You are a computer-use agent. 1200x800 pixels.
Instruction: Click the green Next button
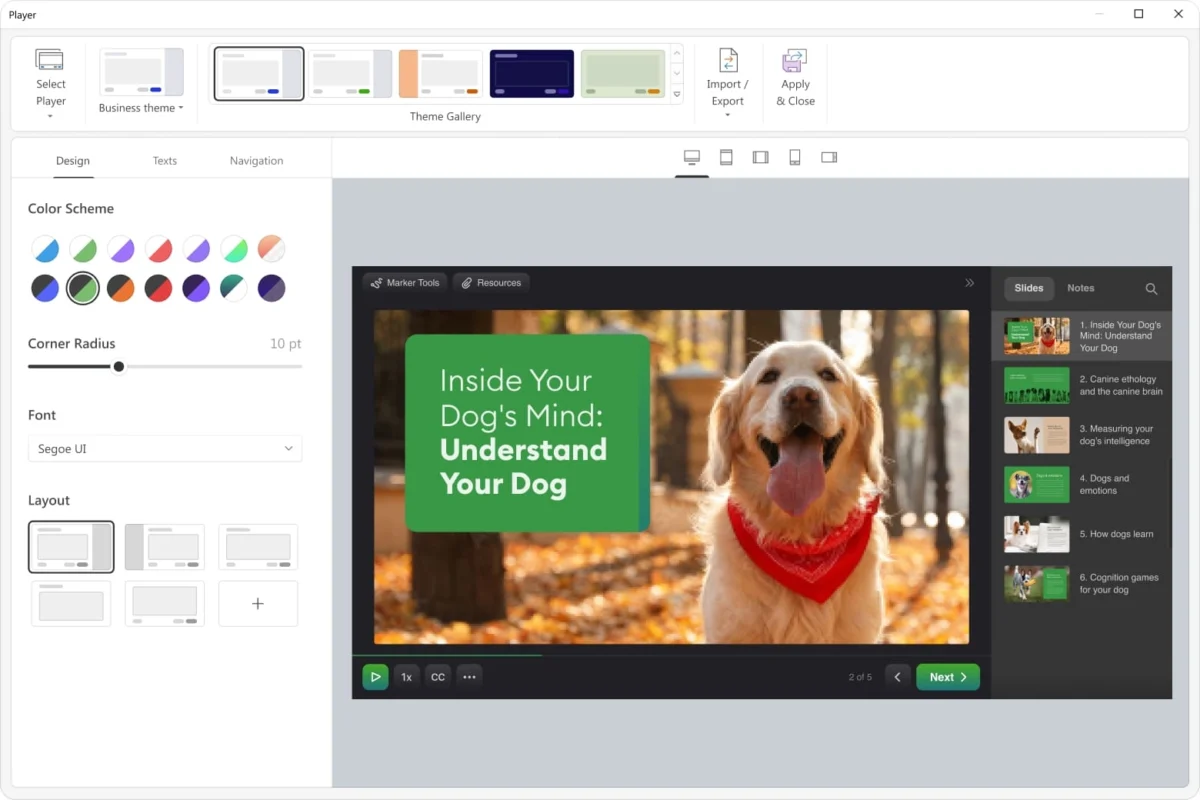948,677
